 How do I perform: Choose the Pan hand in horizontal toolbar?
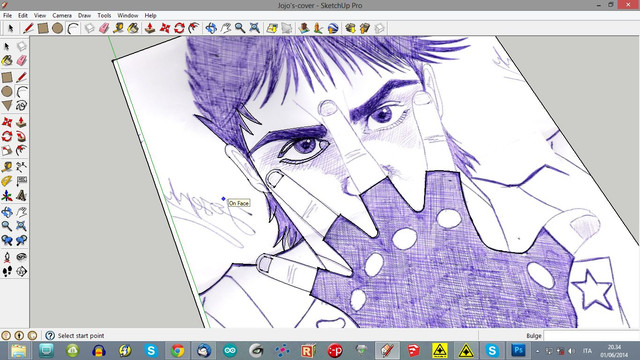226,28
